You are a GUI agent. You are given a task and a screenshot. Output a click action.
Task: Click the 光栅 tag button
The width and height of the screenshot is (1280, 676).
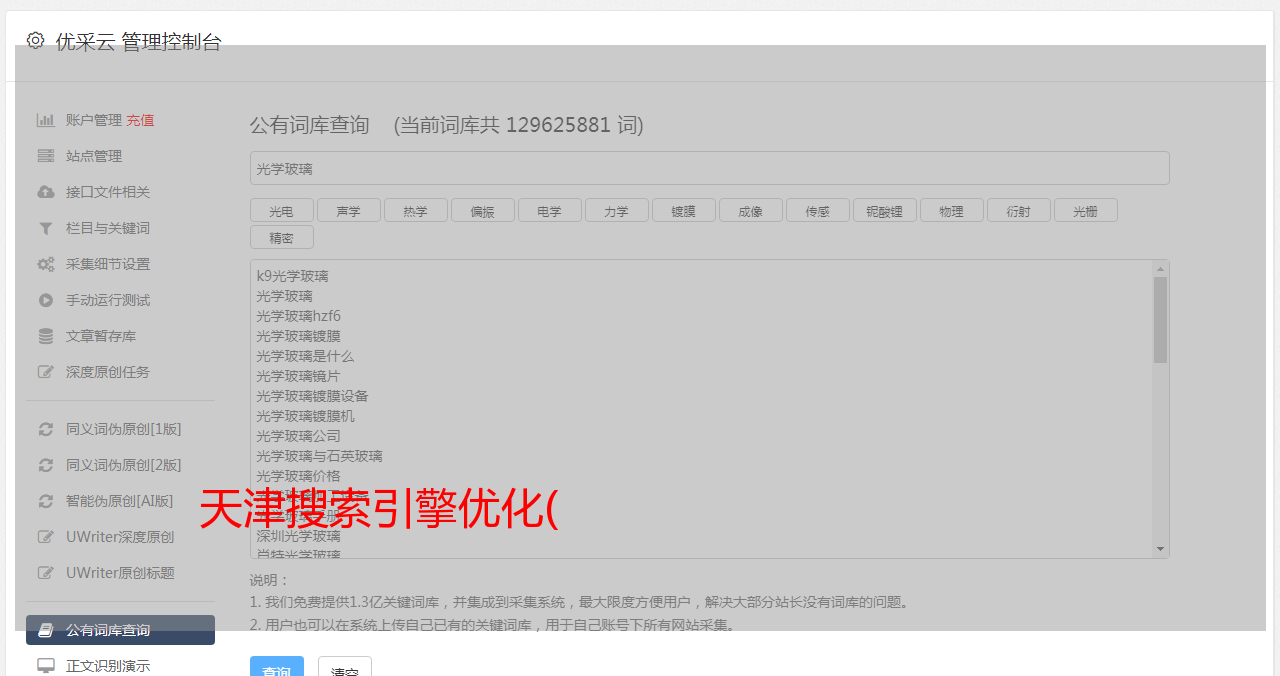pyautogui.click(x=1085, y=210)
